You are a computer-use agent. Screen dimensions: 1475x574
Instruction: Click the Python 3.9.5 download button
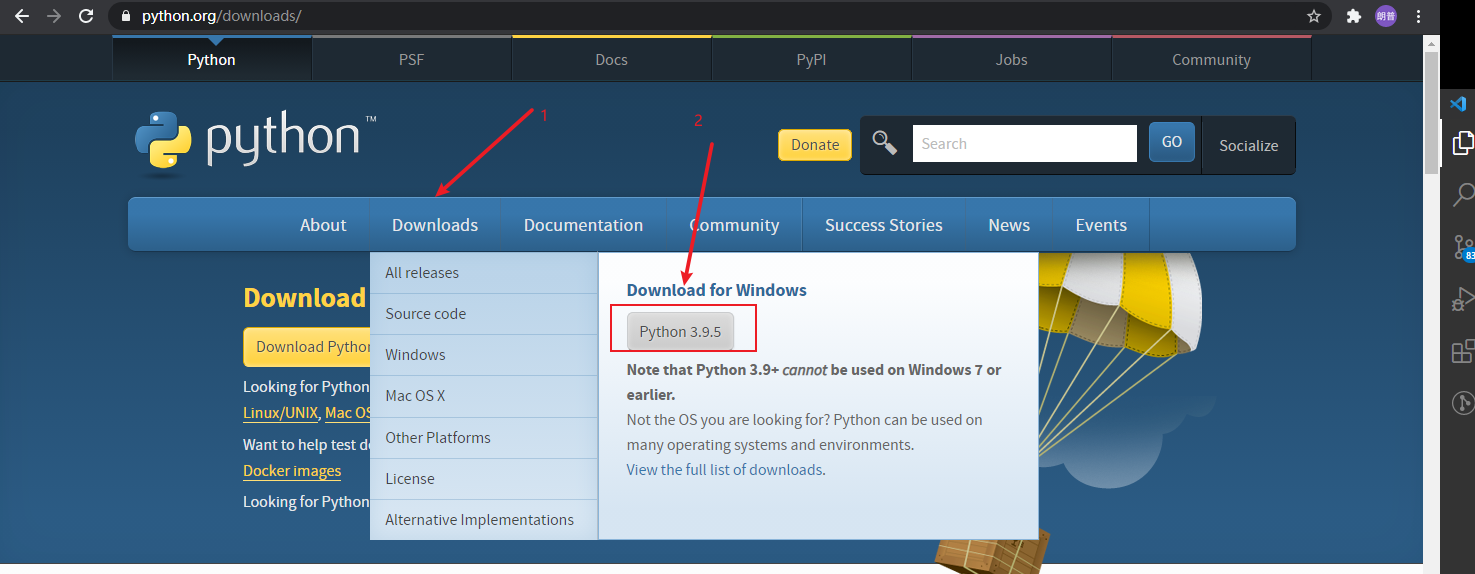(680, 331)
